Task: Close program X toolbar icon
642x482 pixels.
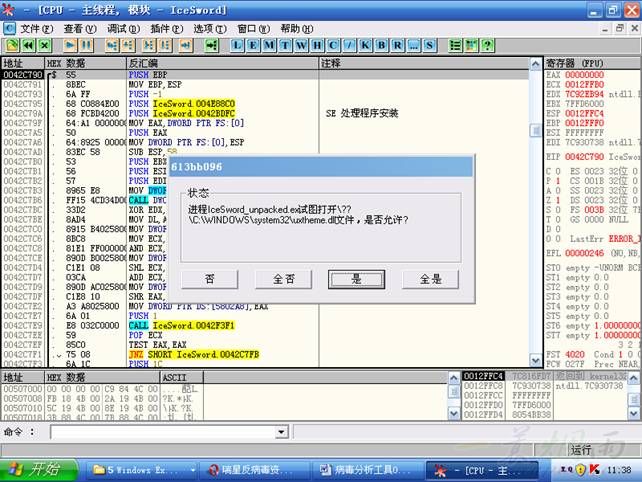Action: click(x=44, y=45)
